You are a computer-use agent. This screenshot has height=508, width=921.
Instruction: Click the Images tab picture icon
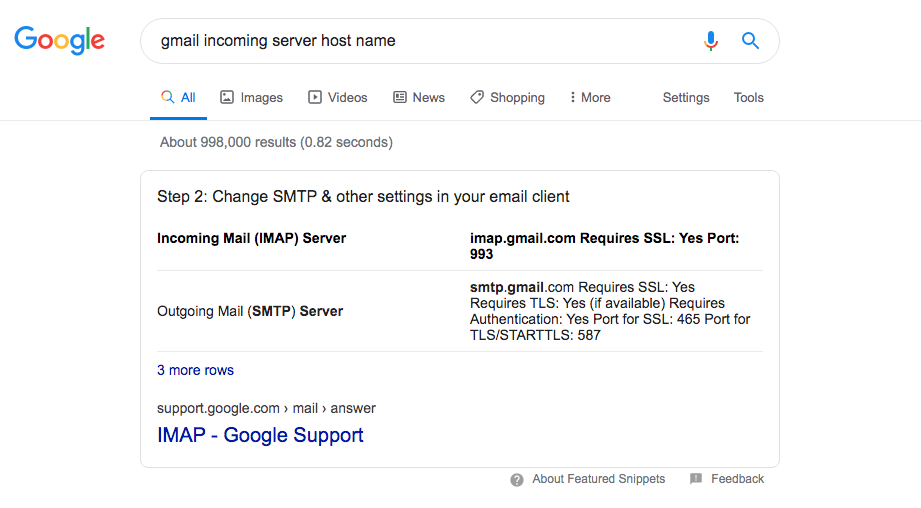point(227,97)
